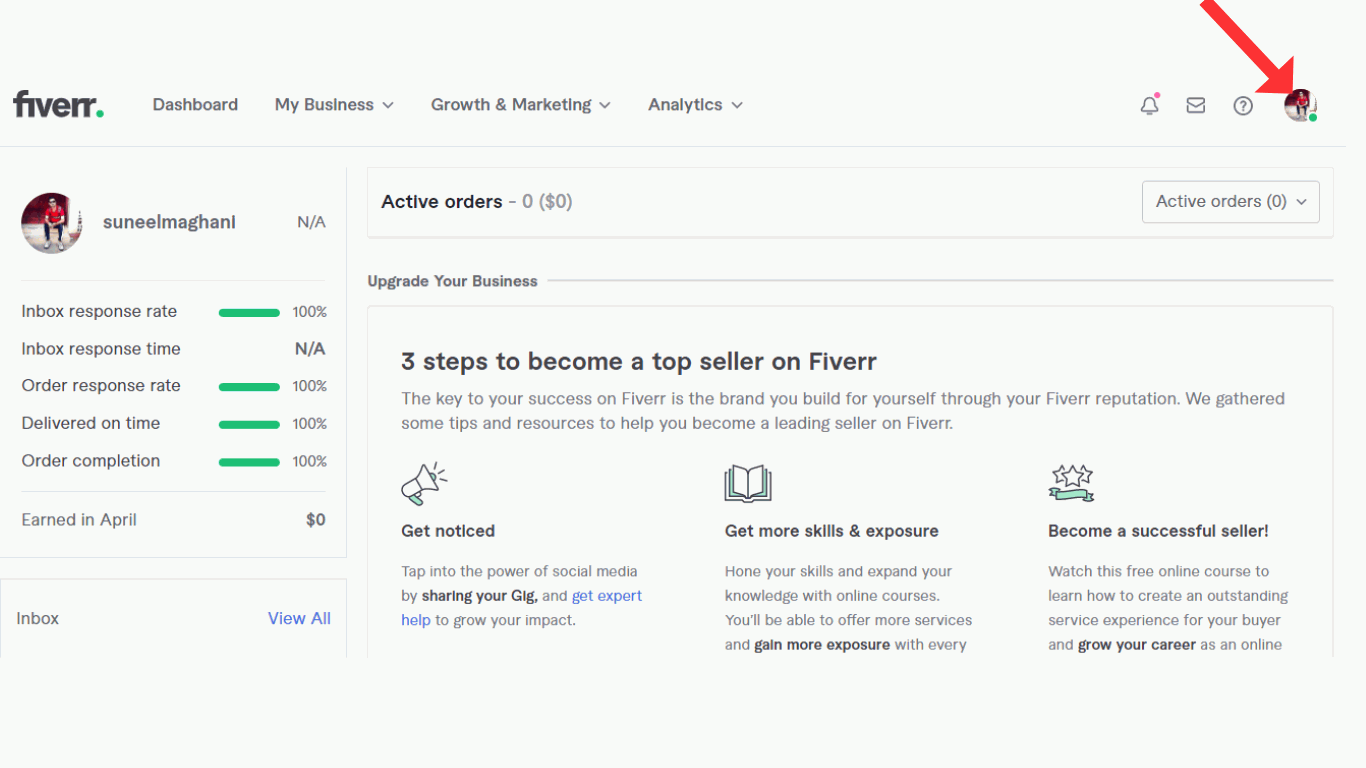Open the messages envelope icon
The image size is (1366, 768).
click(1196, 105)
